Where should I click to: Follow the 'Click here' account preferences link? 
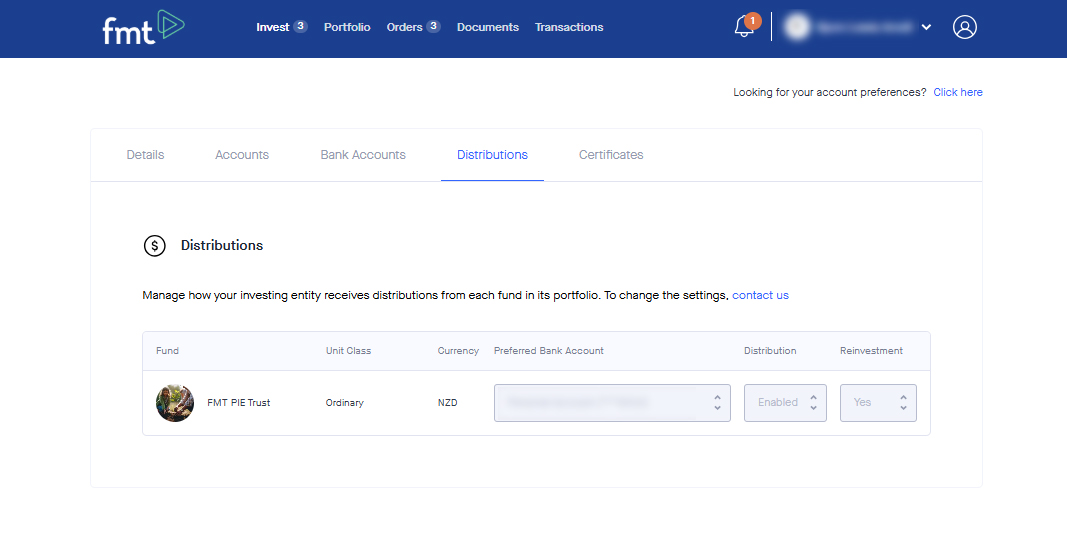958,92
